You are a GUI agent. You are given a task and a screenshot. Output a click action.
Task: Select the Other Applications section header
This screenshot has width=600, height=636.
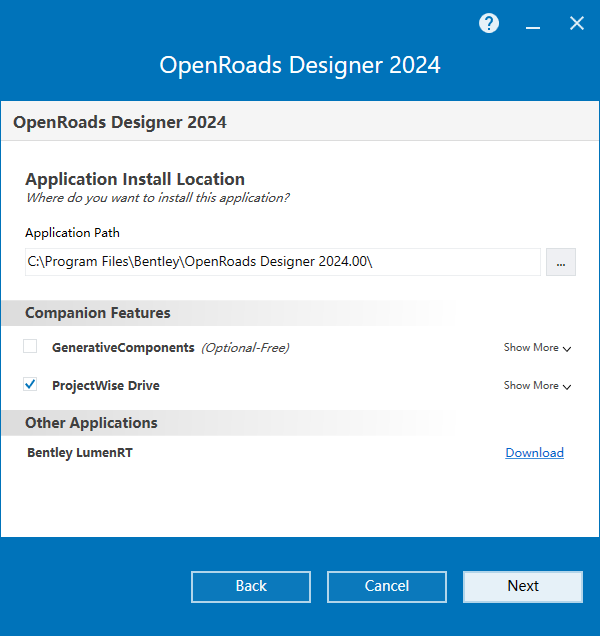click(91, 423)
